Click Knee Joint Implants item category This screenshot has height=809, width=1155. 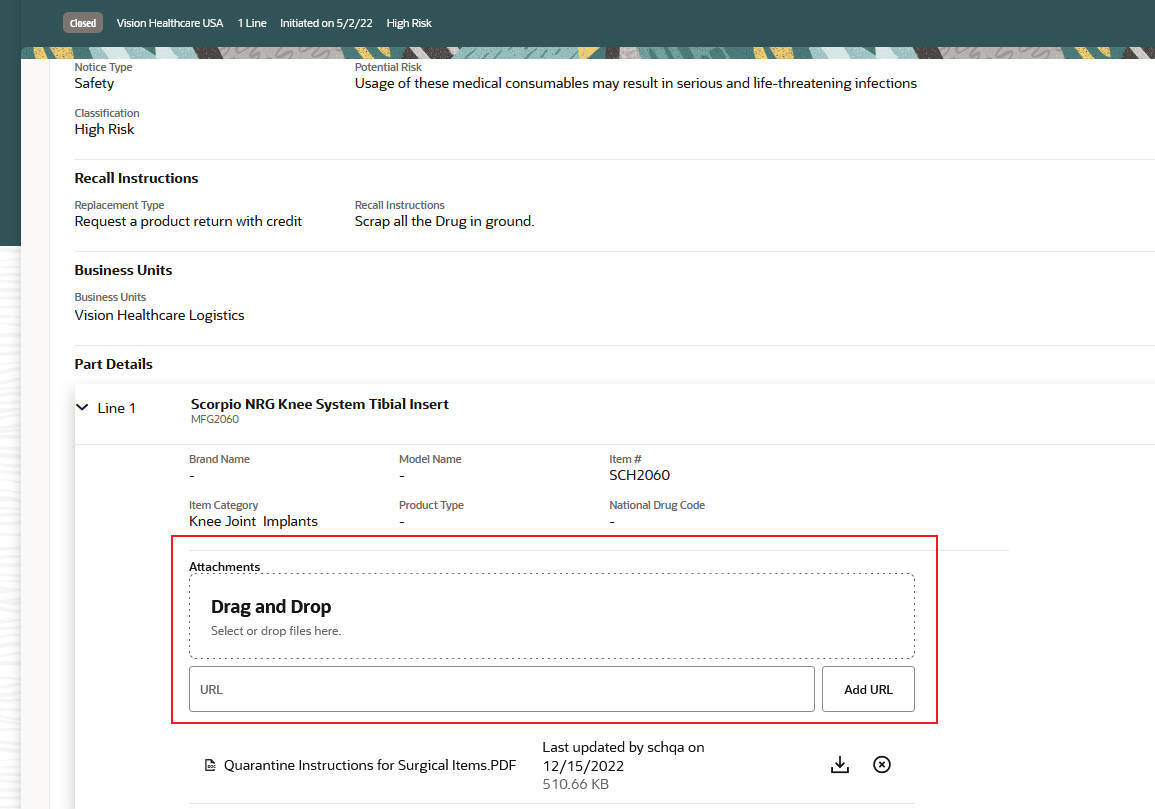(253, 522)
